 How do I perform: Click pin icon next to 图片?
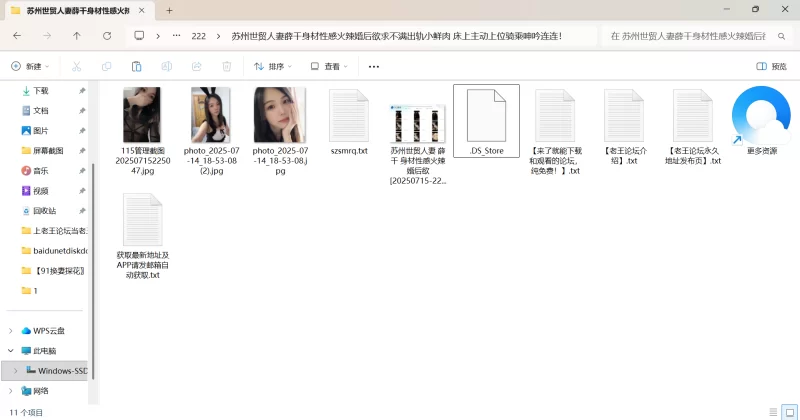point(82,131)
